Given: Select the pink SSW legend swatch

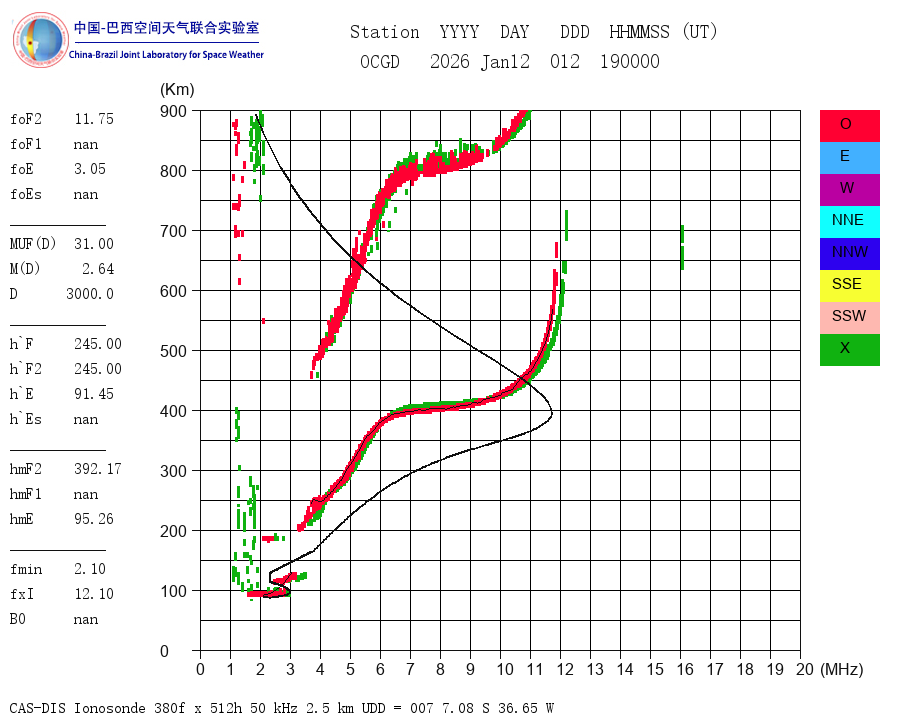Looking at the screenshot, I should pos(849,318).
